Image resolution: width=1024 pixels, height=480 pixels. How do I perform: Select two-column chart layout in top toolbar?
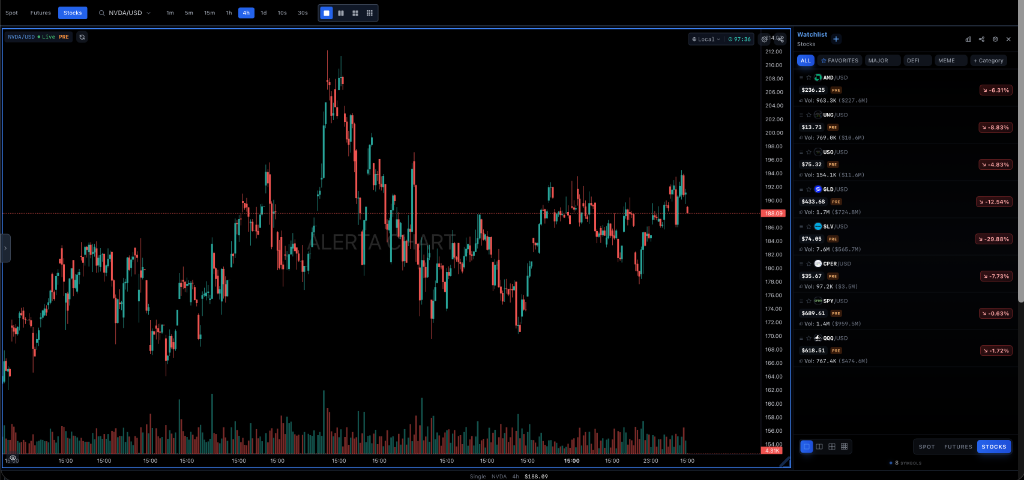tap(341, 13)
